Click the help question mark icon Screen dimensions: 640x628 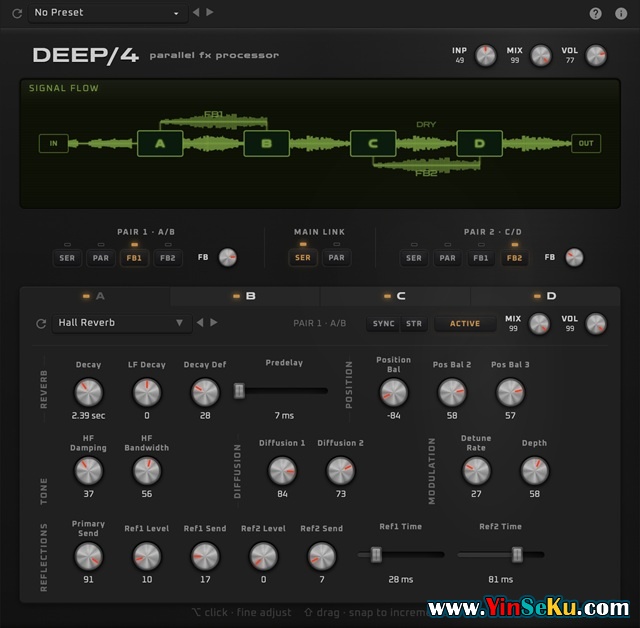[x=596, y=13]
